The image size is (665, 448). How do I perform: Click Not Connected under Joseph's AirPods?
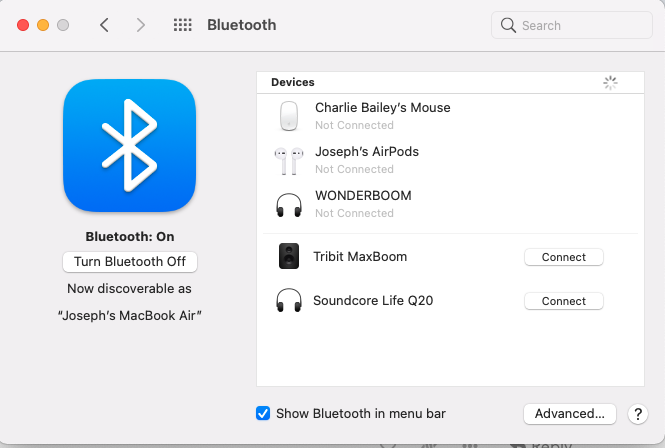[354, 169]
